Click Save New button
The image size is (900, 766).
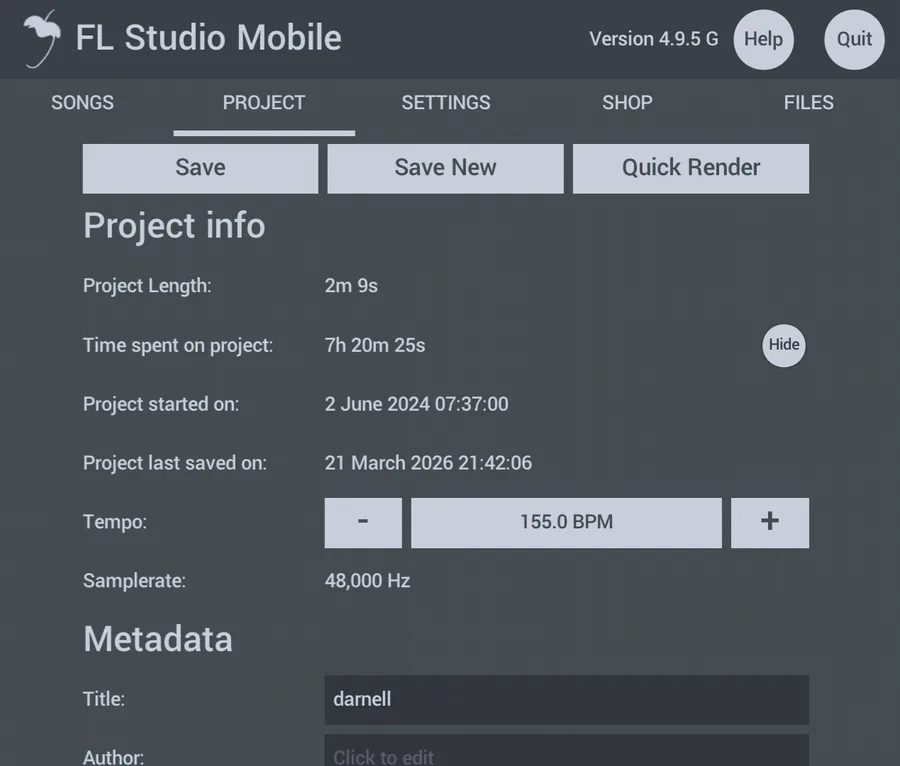tap(445, 168)
